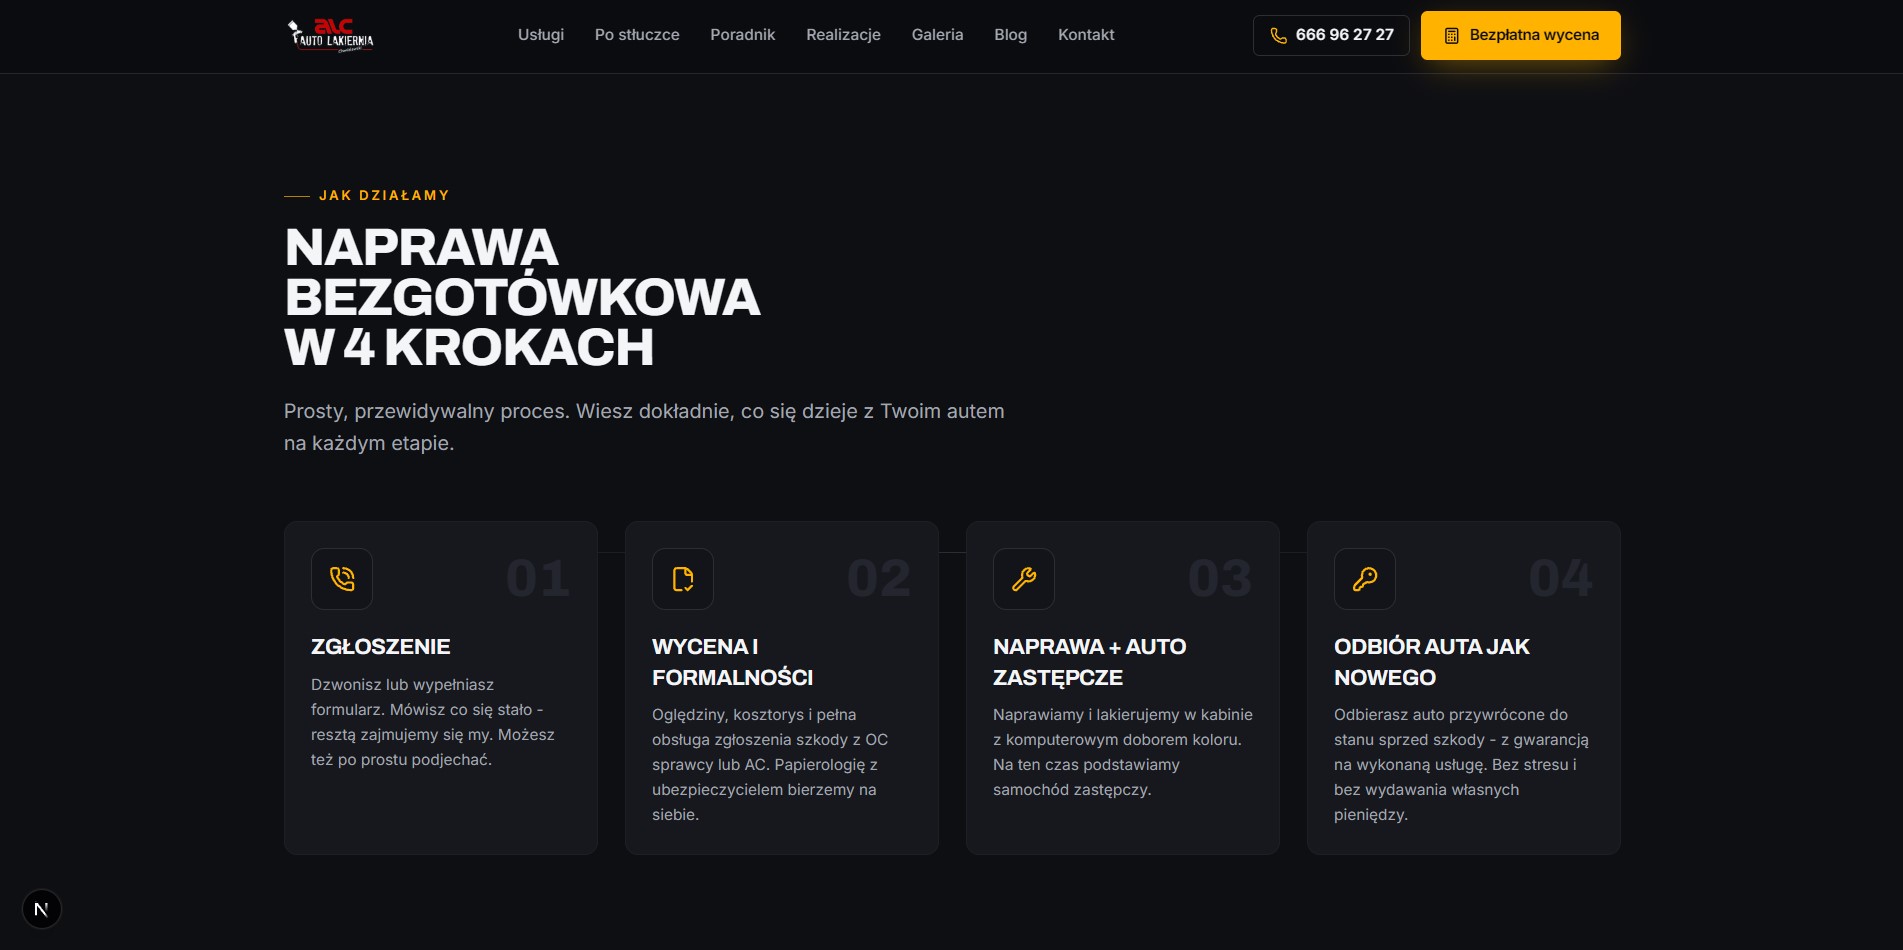Click the Bezpłatna wycena button

point(1520,35)
